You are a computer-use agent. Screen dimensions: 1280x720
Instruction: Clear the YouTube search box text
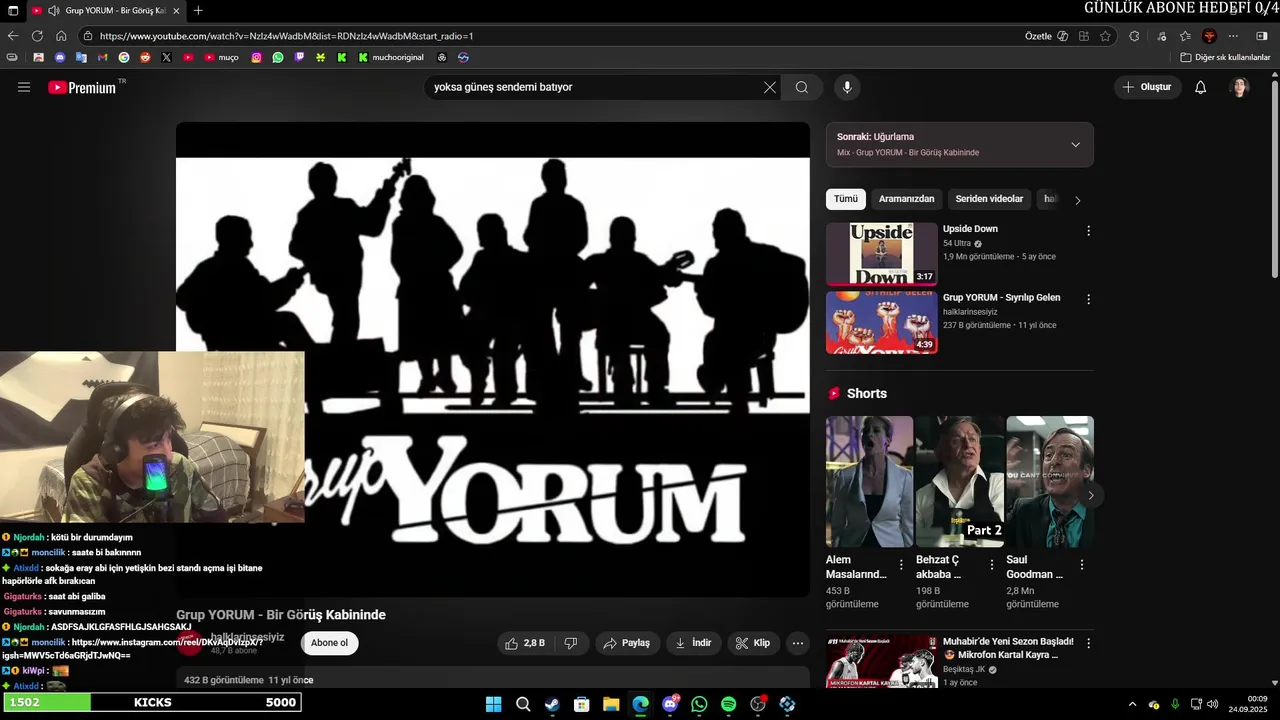click(x=770, y=87)
